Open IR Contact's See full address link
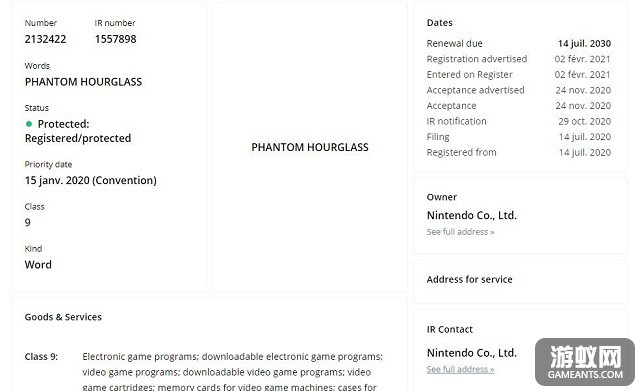The image size is (640, 391). tap(460, 369)
